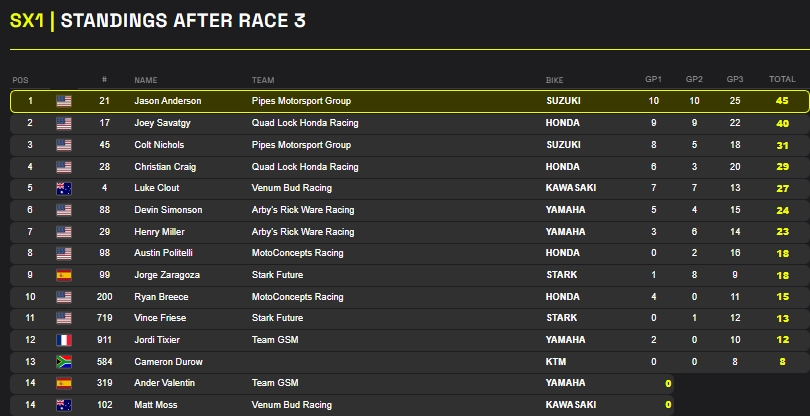
Task: Sort by the TOTAL column header
Action: click(x=782, y=79)
